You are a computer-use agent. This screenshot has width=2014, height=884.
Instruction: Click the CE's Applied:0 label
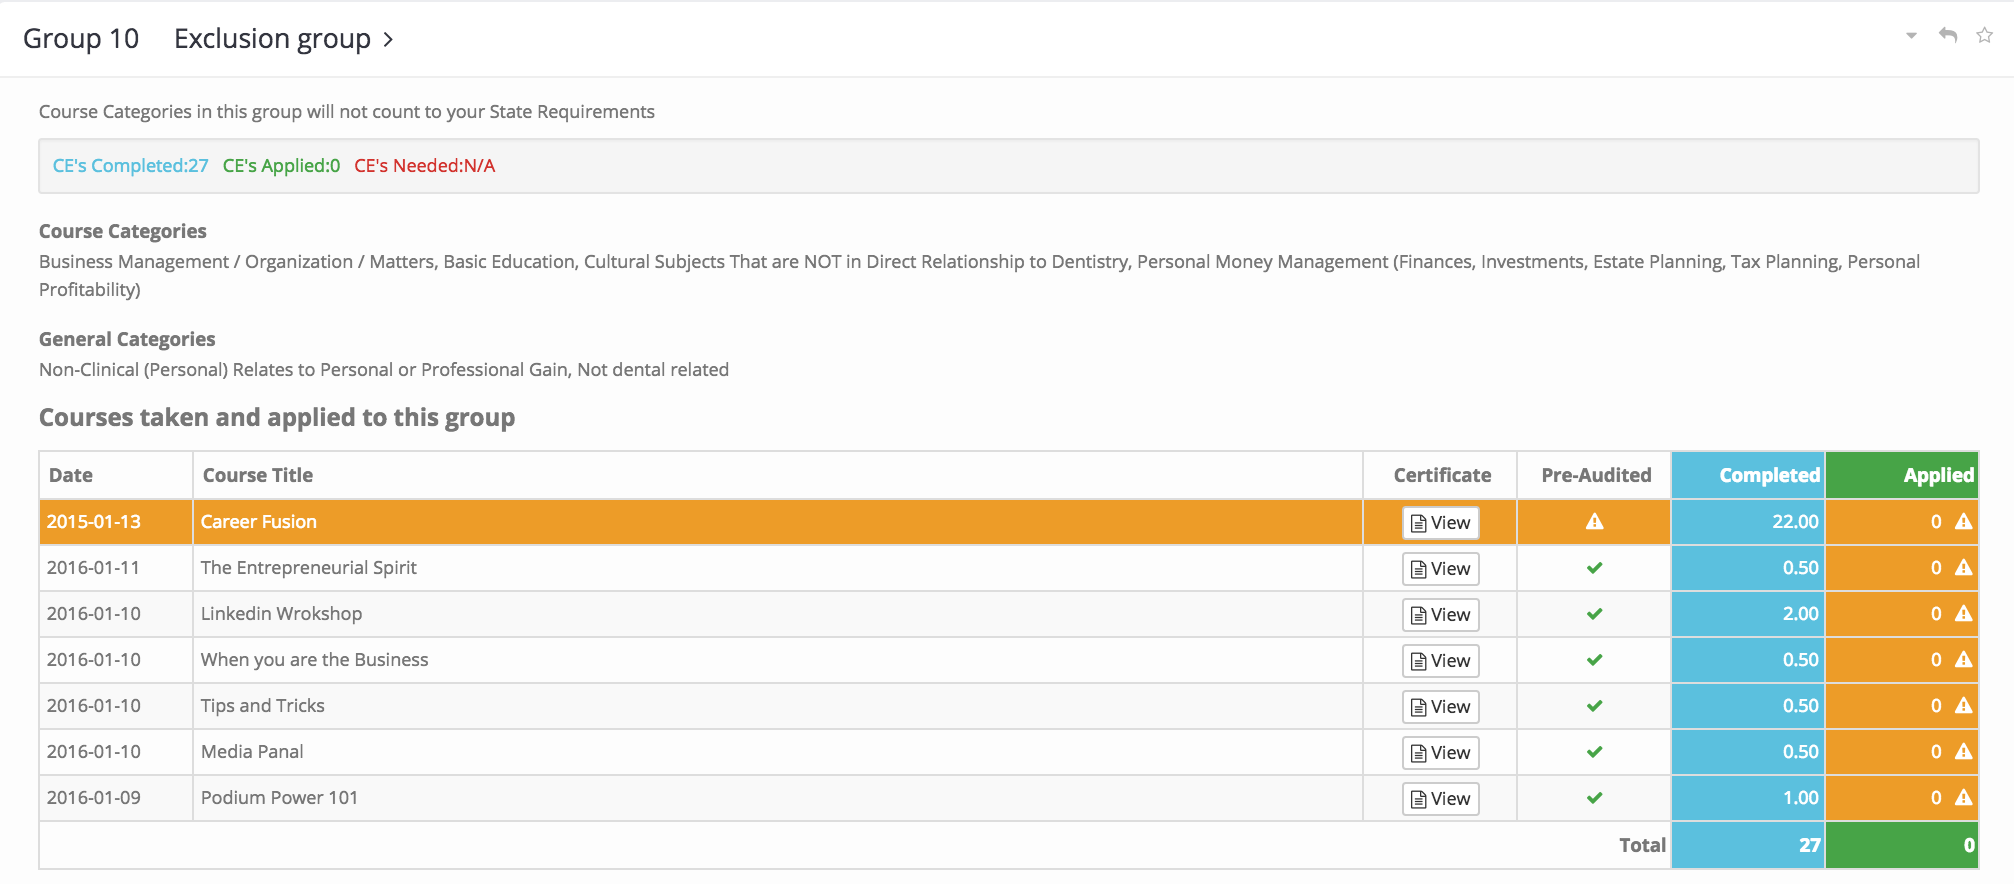281,166
